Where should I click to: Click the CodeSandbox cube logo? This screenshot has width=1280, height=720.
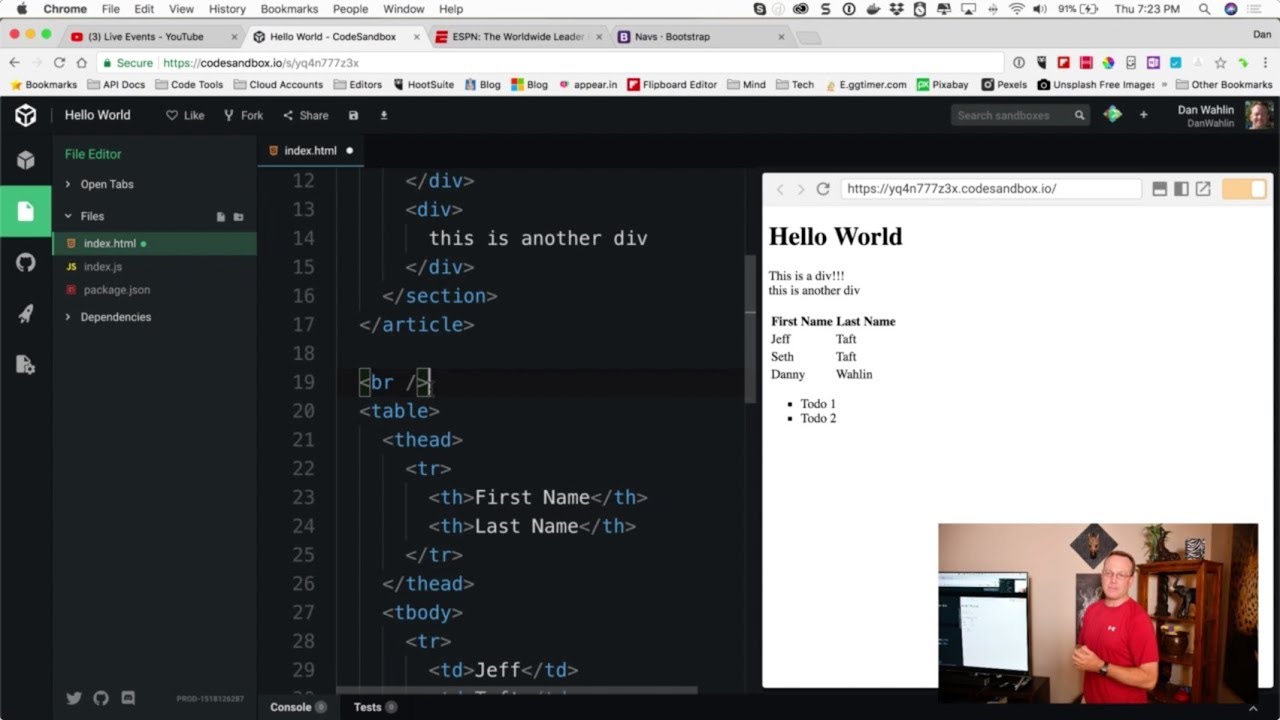tap(26, 115)
